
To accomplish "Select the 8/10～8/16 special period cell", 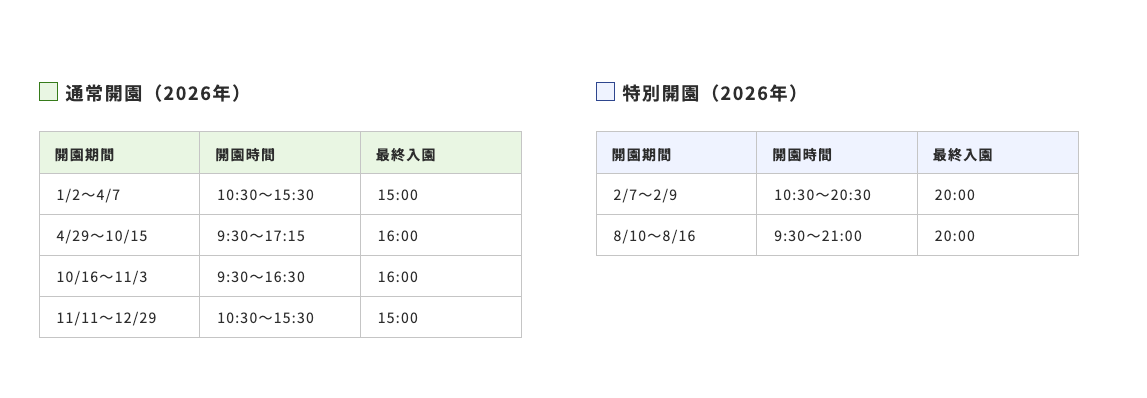I will click(x=677, y=235).
